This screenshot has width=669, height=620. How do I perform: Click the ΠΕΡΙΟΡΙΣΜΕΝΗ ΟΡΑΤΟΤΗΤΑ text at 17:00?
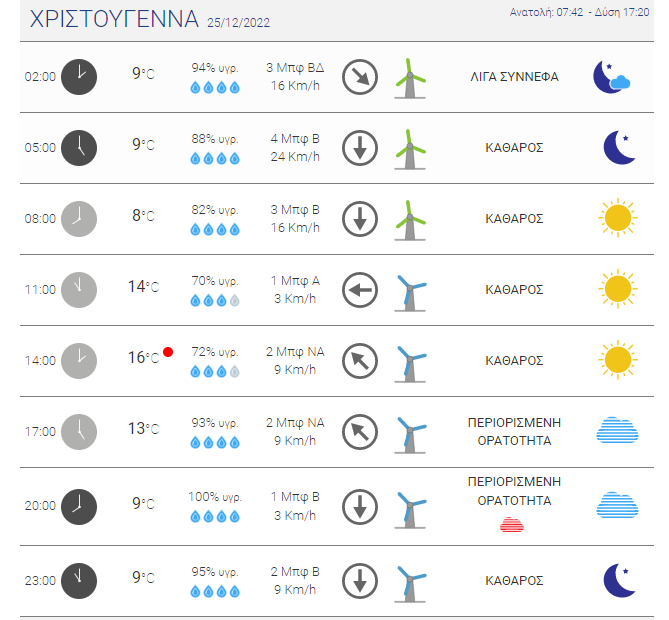(514, 431)
